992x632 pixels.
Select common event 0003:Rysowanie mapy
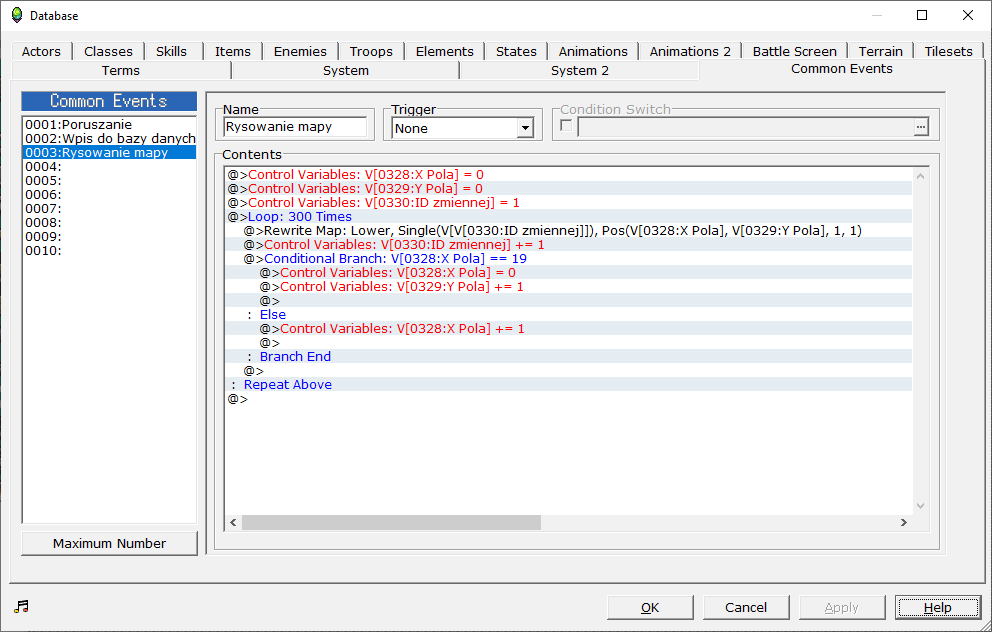click(x=109, y=152)
